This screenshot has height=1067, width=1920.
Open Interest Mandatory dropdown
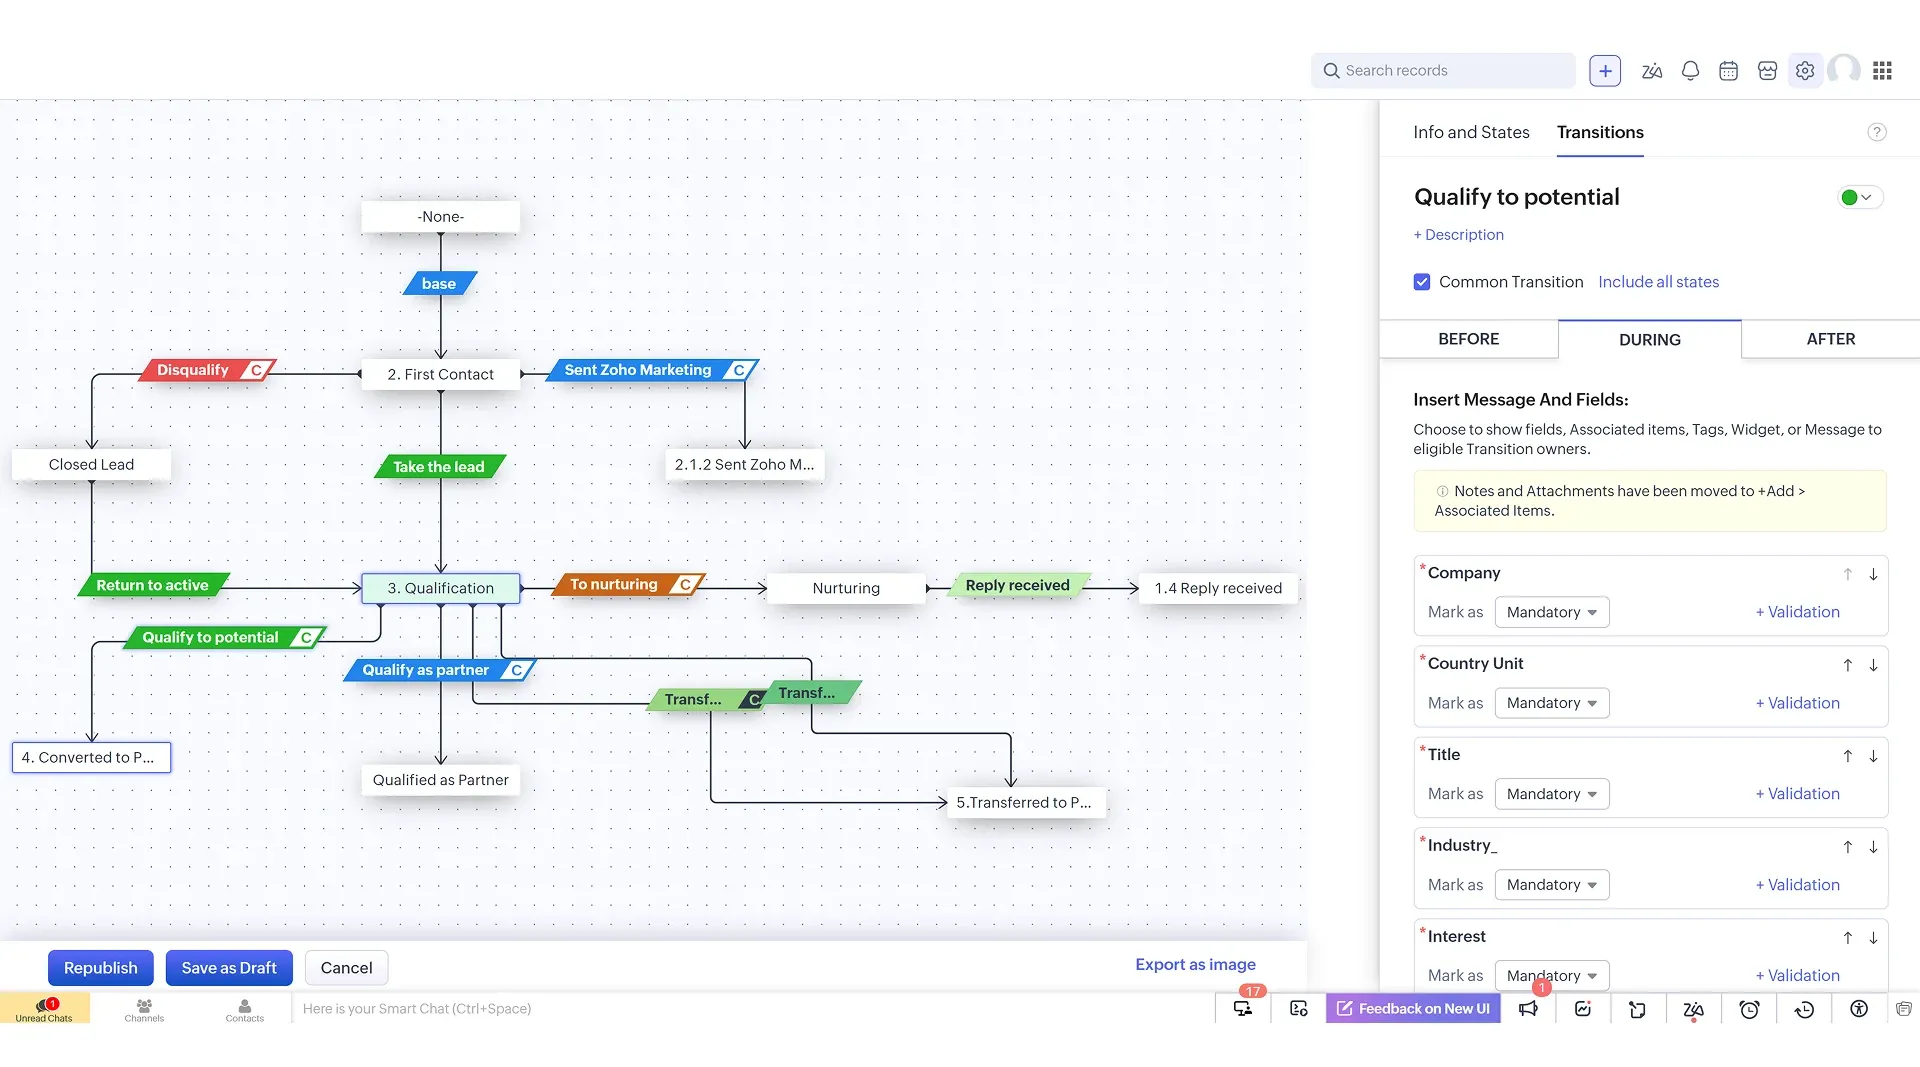(1551, 976)
